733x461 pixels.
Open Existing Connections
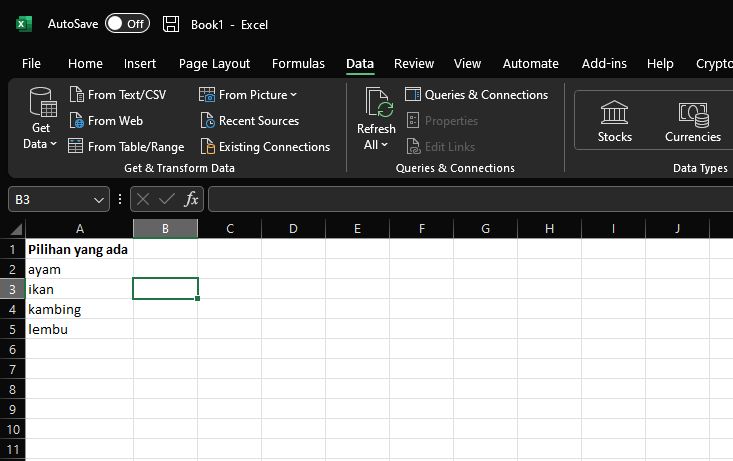point(265,147)
